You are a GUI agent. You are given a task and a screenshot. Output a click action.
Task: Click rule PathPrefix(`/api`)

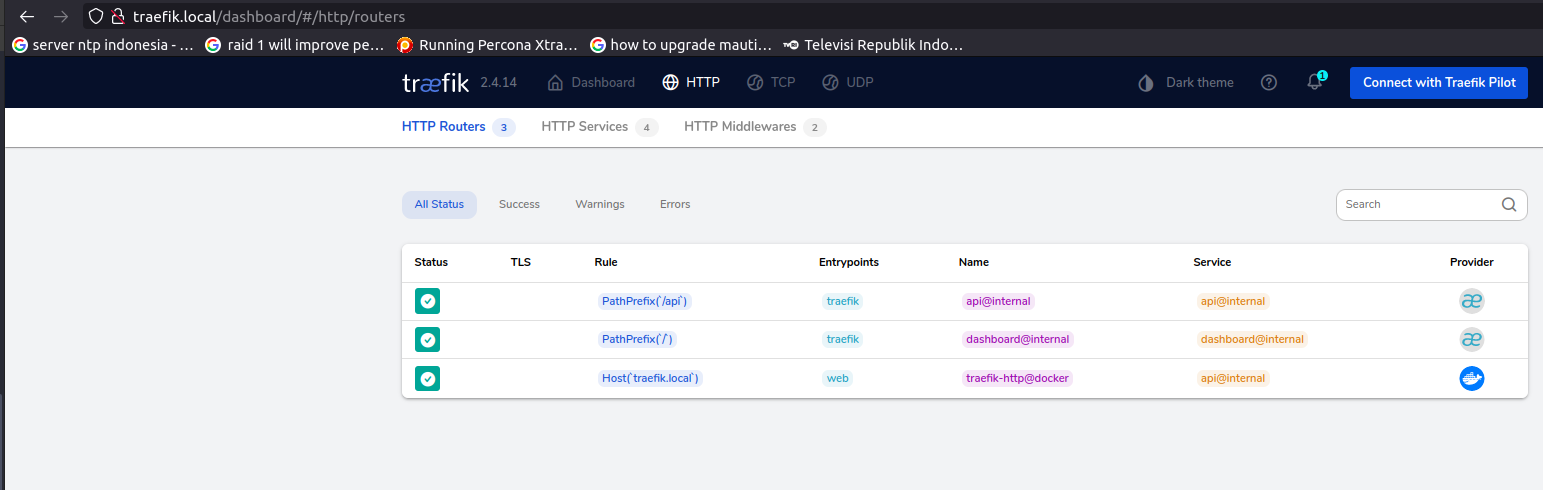pos(645,301)
